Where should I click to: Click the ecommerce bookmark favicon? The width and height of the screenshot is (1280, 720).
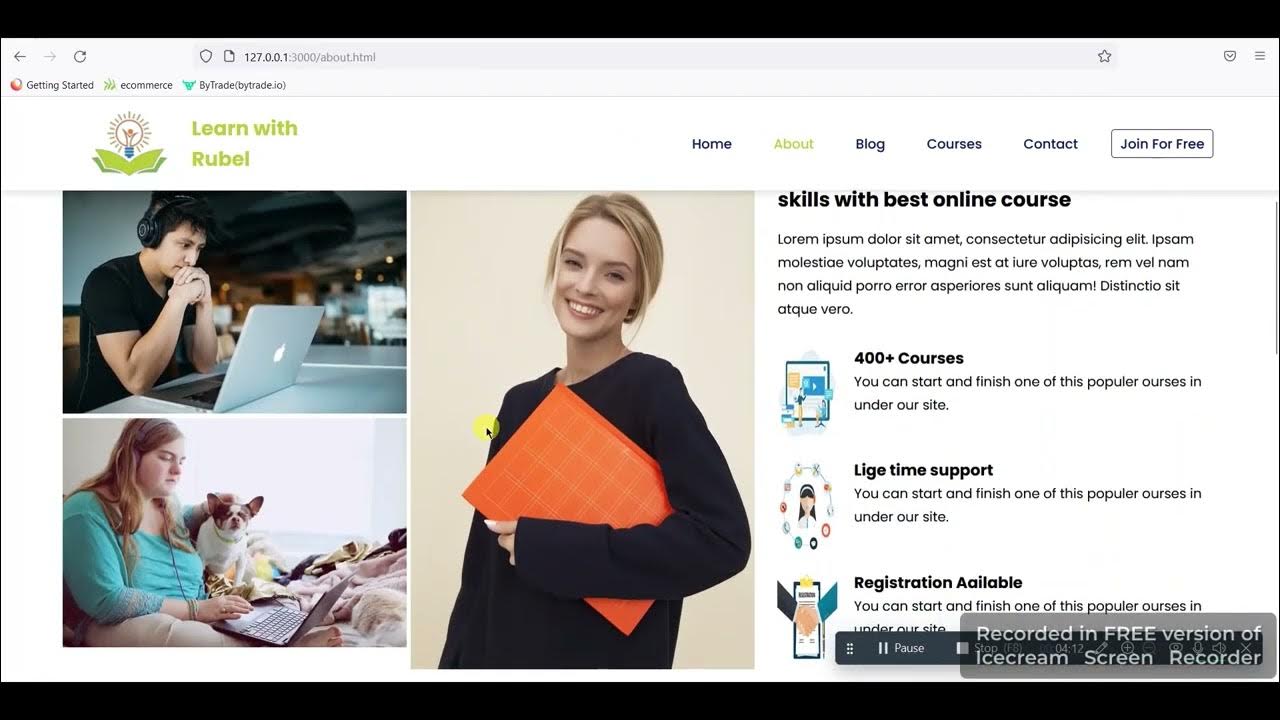tap(110, 85)
